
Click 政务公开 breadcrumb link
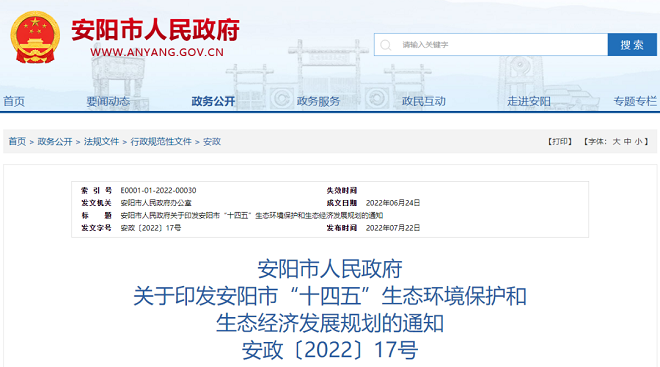click(55, 141)
